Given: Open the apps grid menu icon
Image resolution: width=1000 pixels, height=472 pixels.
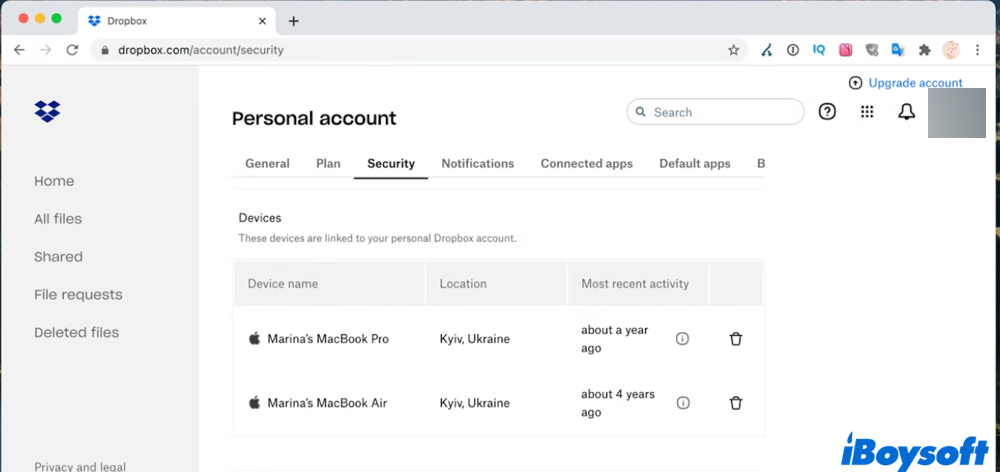Looking at the screenshot, I should (867, 112).
